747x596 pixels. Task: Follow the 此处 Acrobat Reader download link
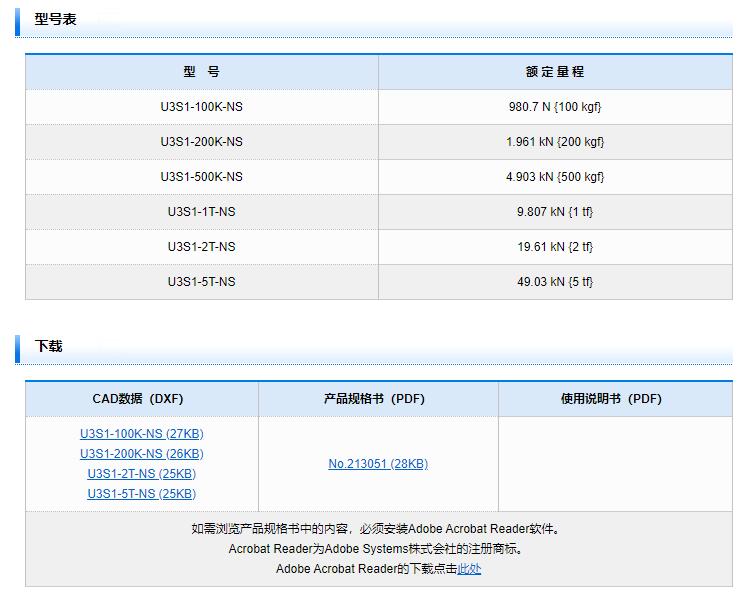469,569
